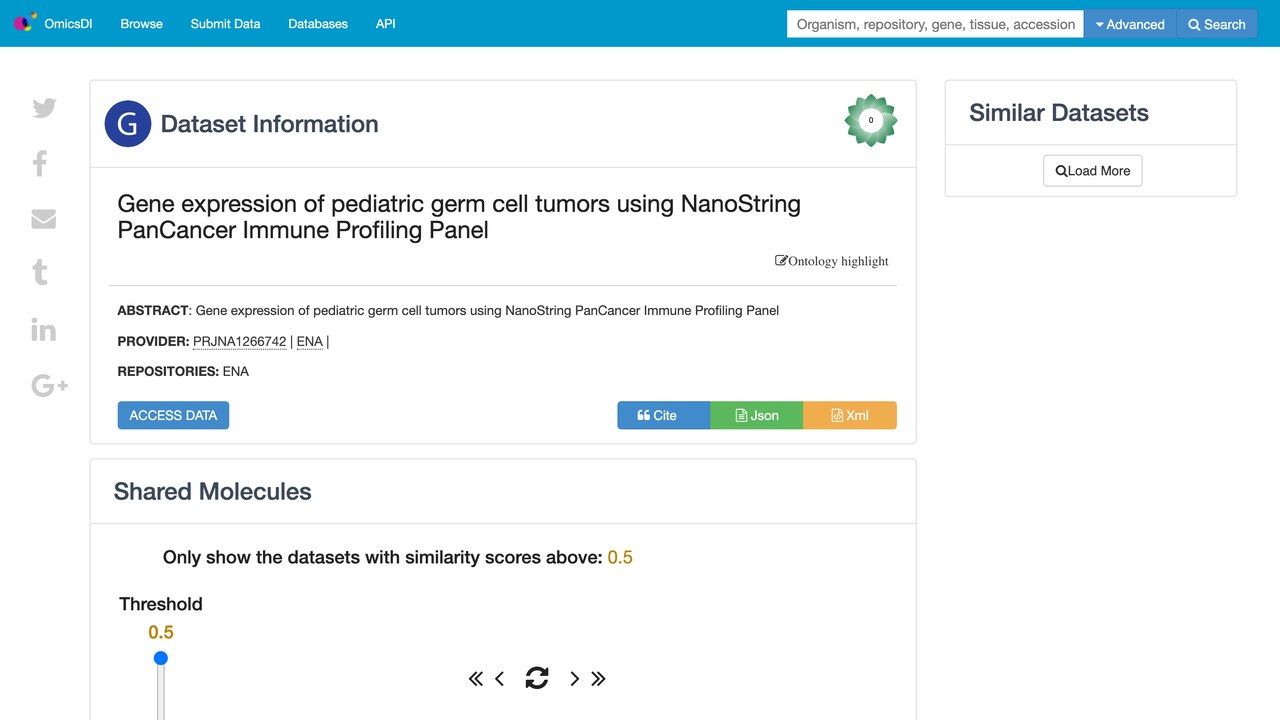Screen dimensions: 1280x720
Task: Jump to first page double-left arrows
Action: pyautogui.click(x=476, y=679)
